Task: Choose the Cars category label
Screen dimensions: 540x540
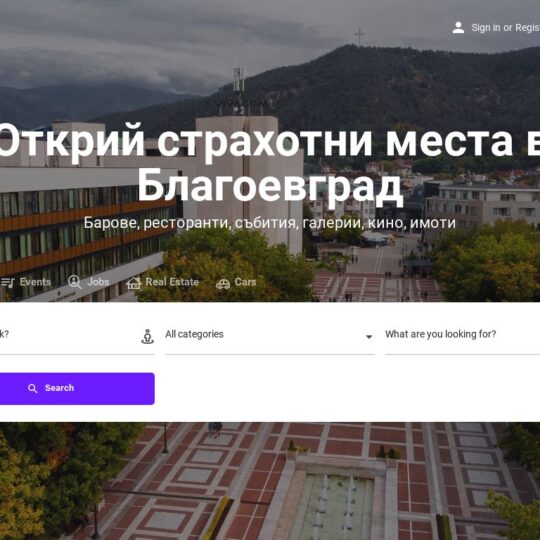Action: click(245, 282)
